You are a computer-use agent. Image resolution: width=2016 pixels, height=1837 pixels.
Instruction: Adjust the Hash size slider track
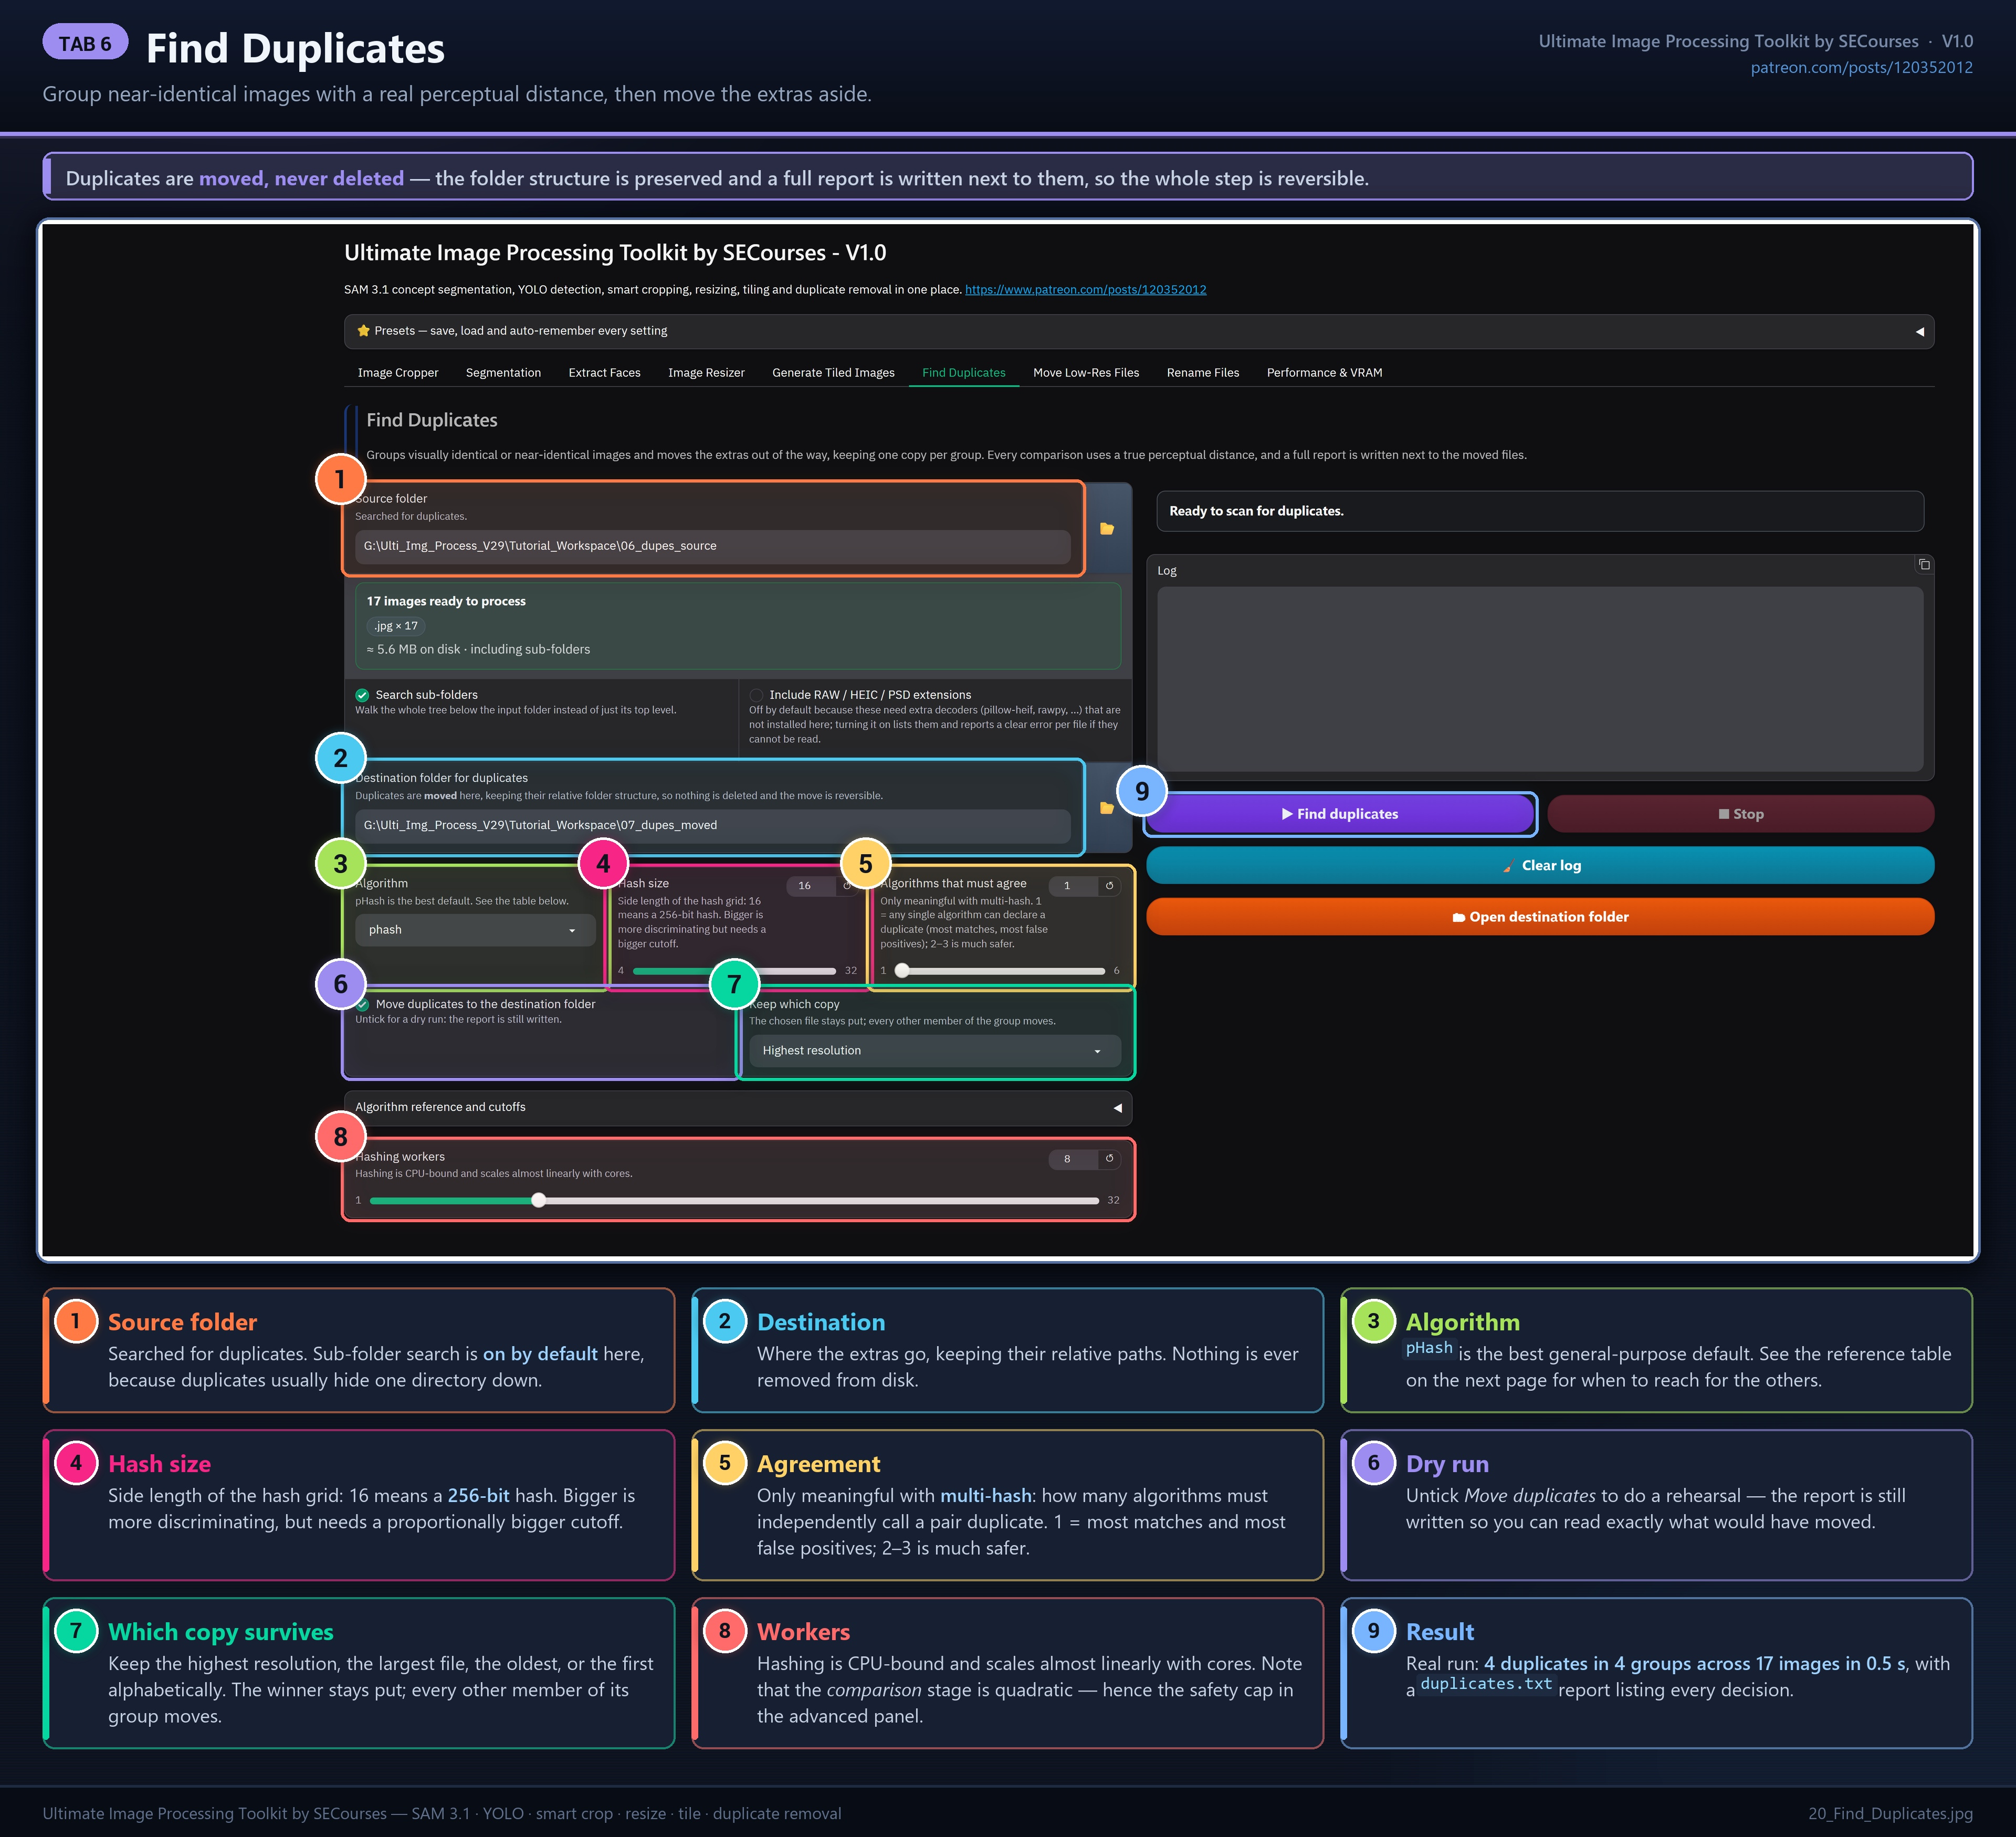point(734,971)
